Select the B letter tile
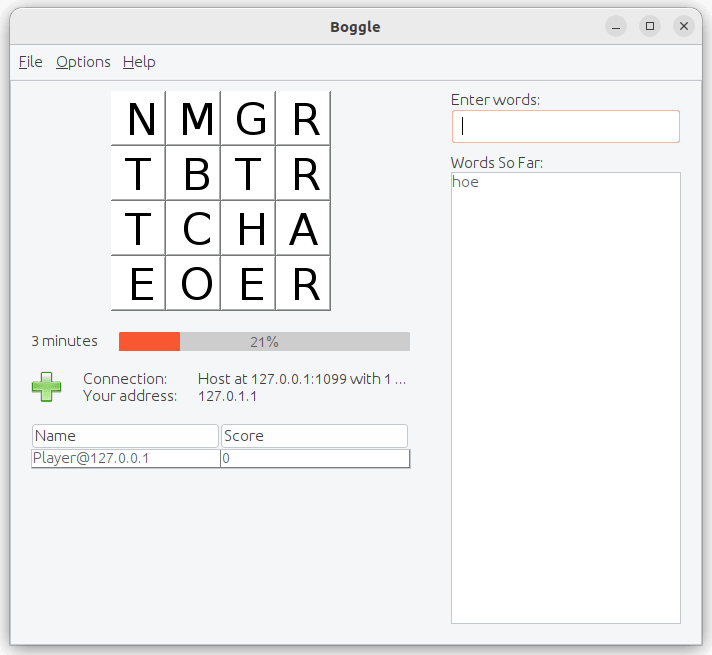This screenshot has height=655, width=712. 193,174
